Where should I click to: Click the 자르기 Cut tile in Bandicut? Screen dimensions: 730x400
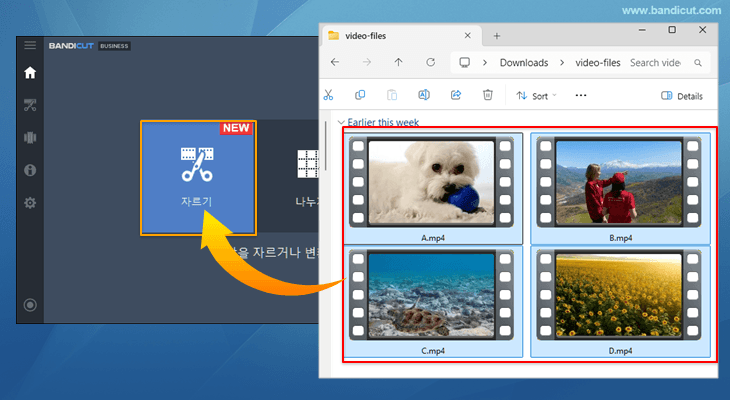click(x=198, y=178)
